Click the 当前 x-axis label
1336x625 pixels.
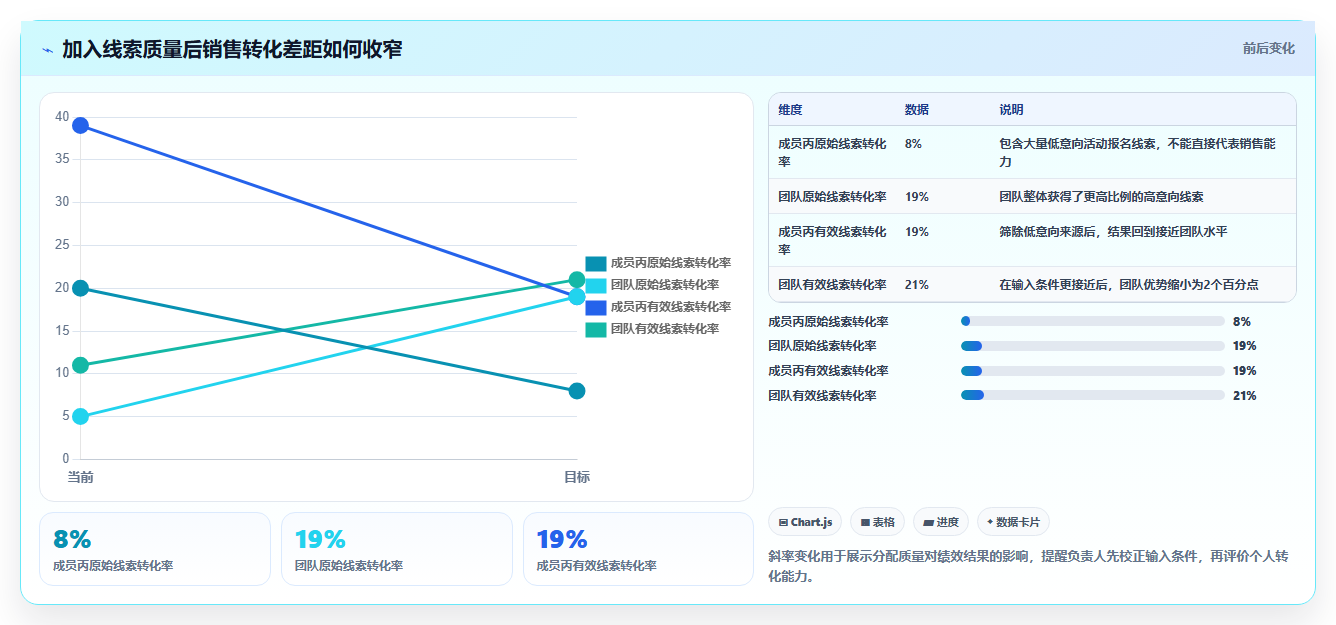tap(80, 477)
